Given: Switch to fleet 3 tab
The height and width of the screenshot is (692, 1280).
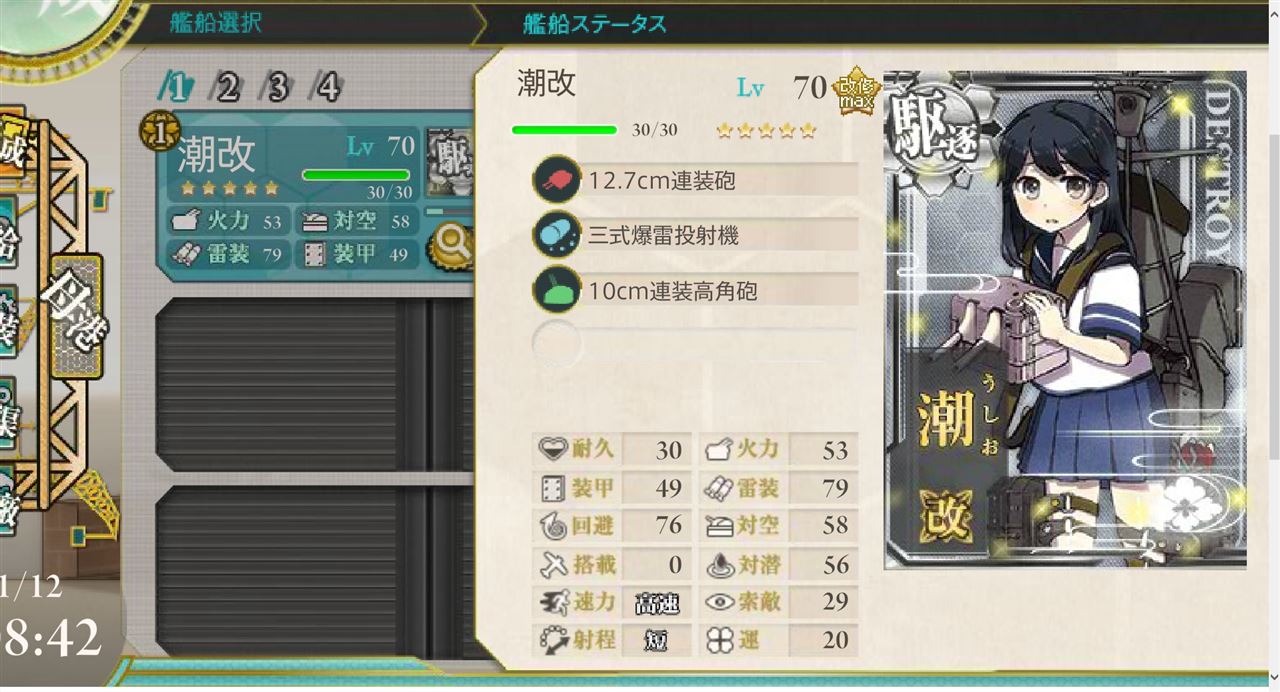Looking at the screenshot, I should coord(277,88).
